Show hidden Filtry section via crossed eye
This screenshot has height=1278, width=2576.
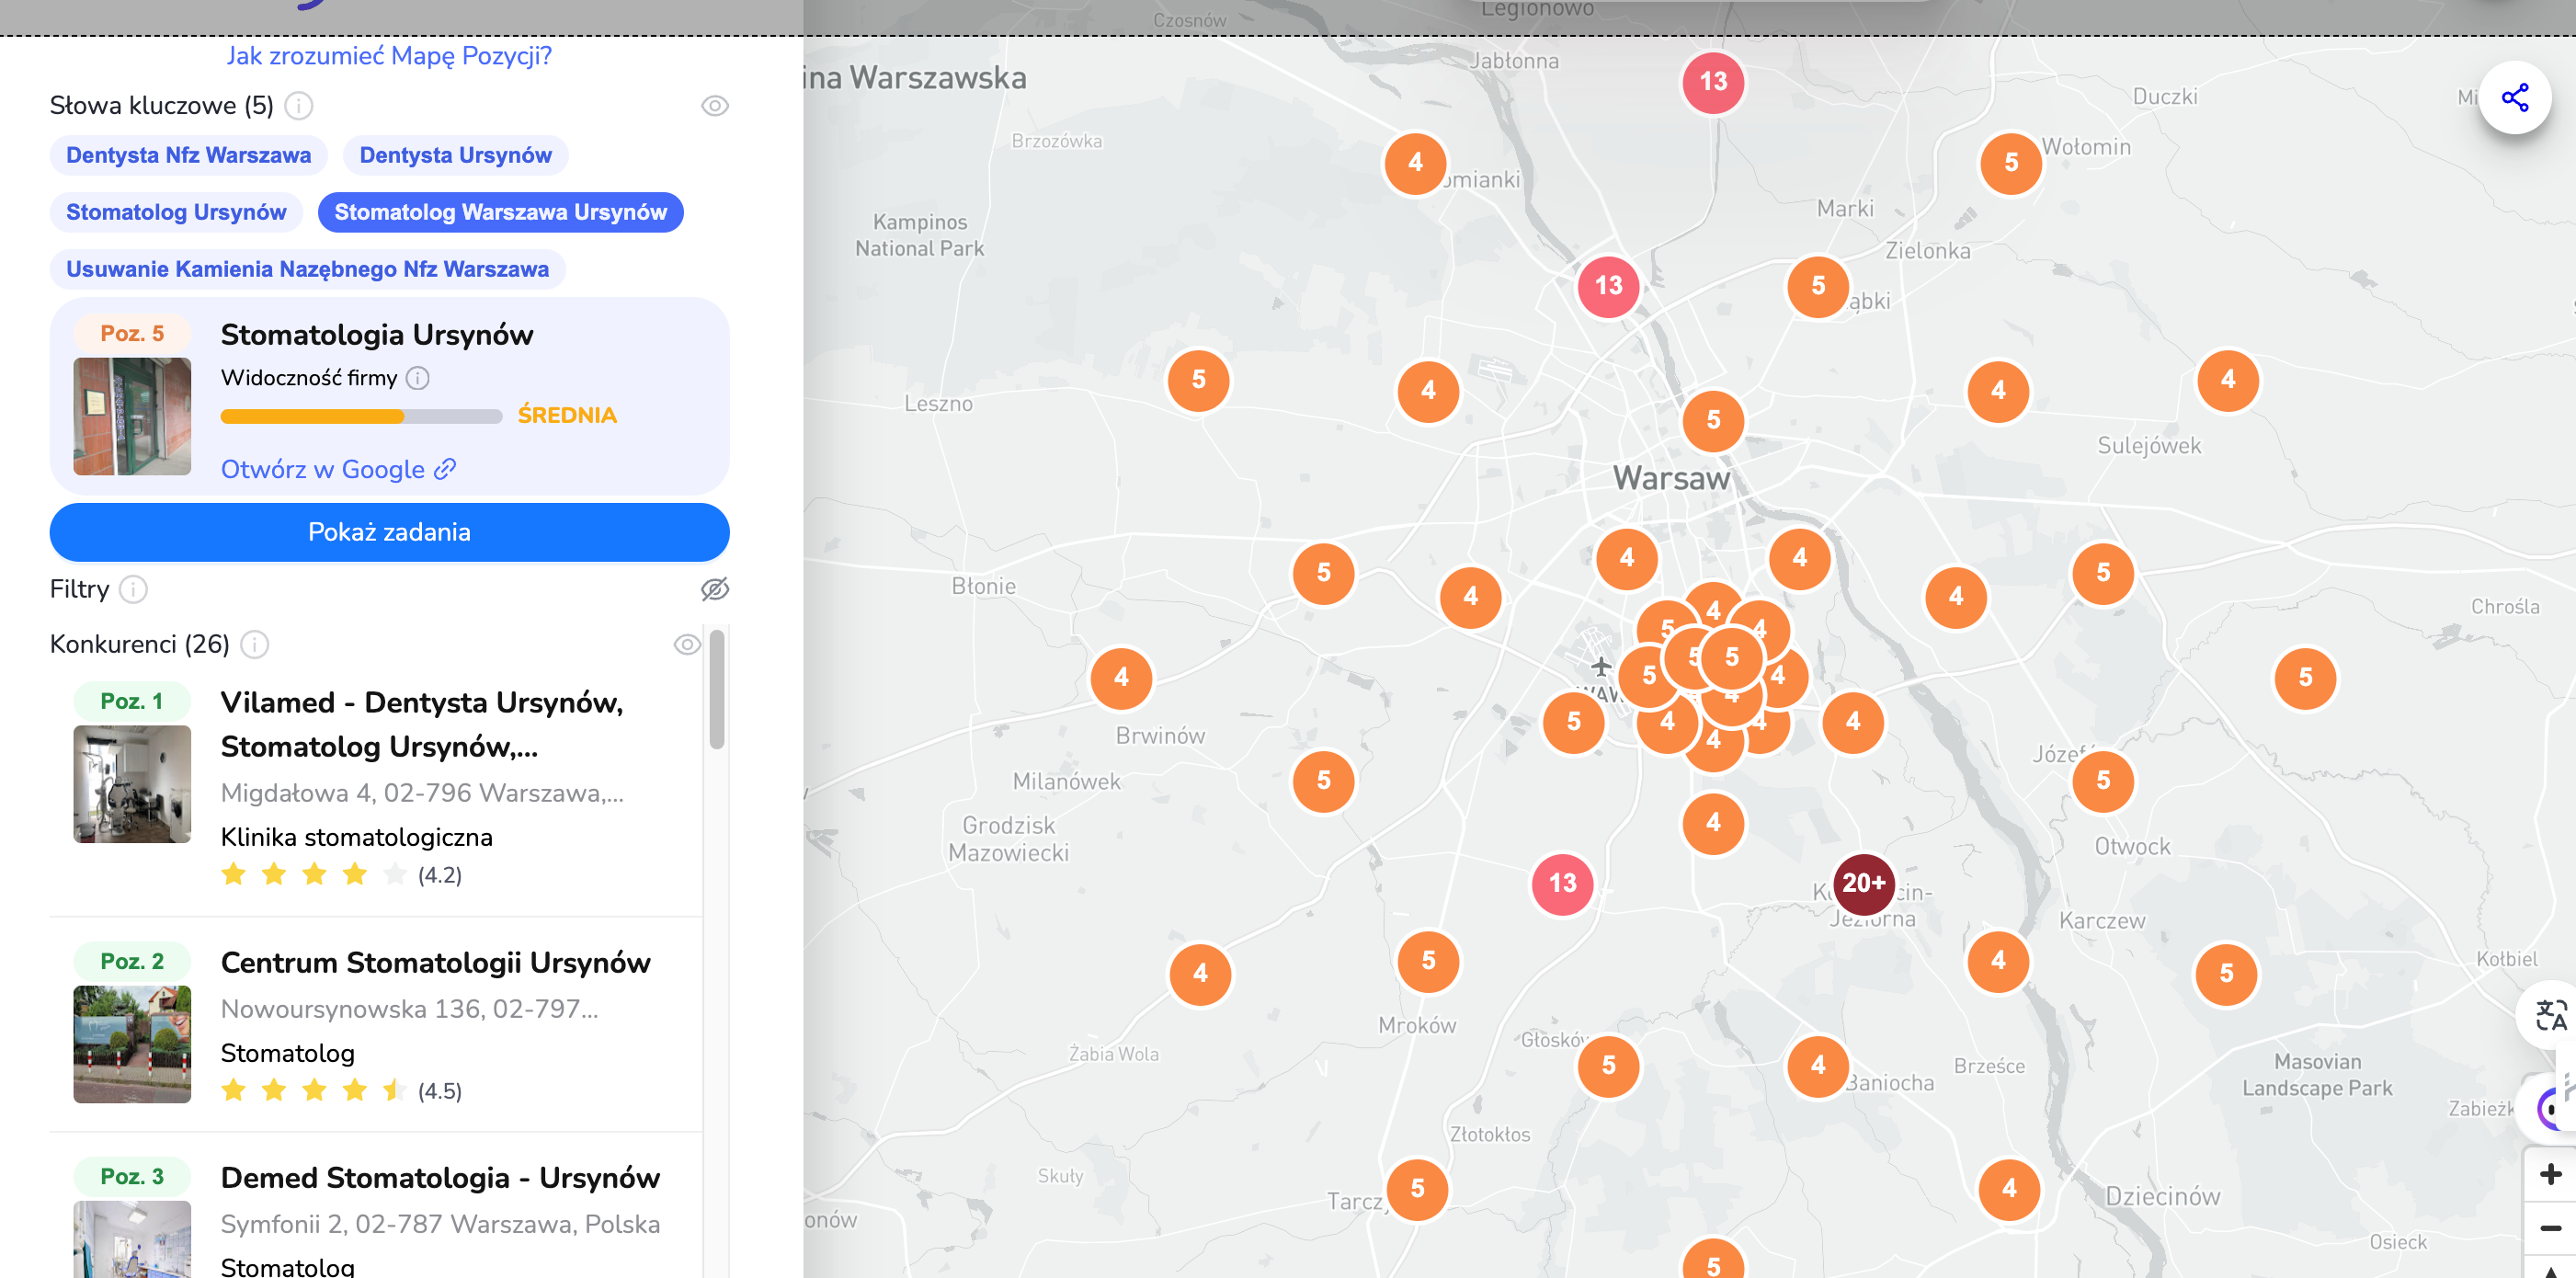pyautogui.click(x=714, y=589)
